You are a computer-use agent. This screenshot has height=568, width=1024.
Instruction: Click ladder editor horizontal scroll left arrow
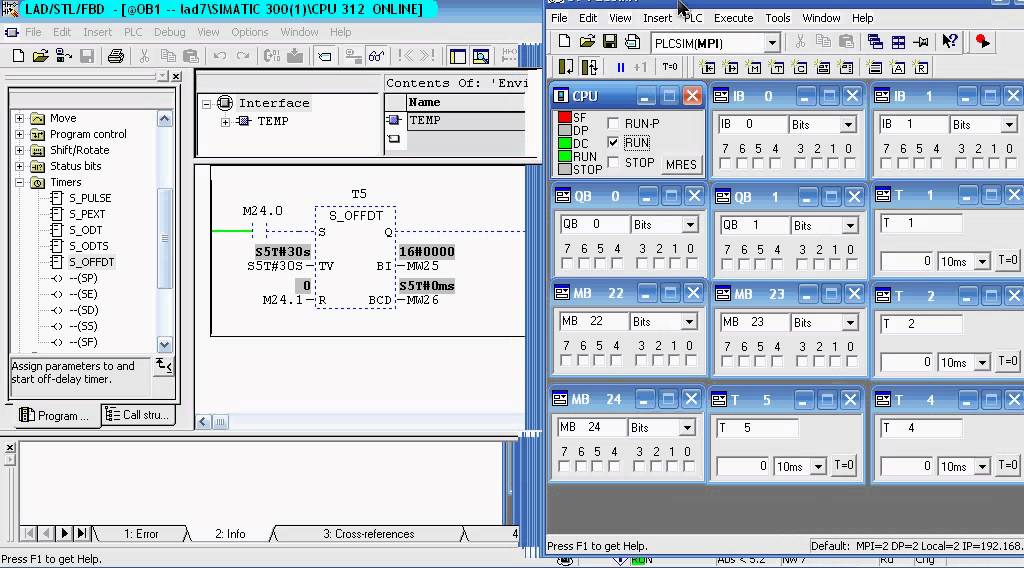point(203,422)
